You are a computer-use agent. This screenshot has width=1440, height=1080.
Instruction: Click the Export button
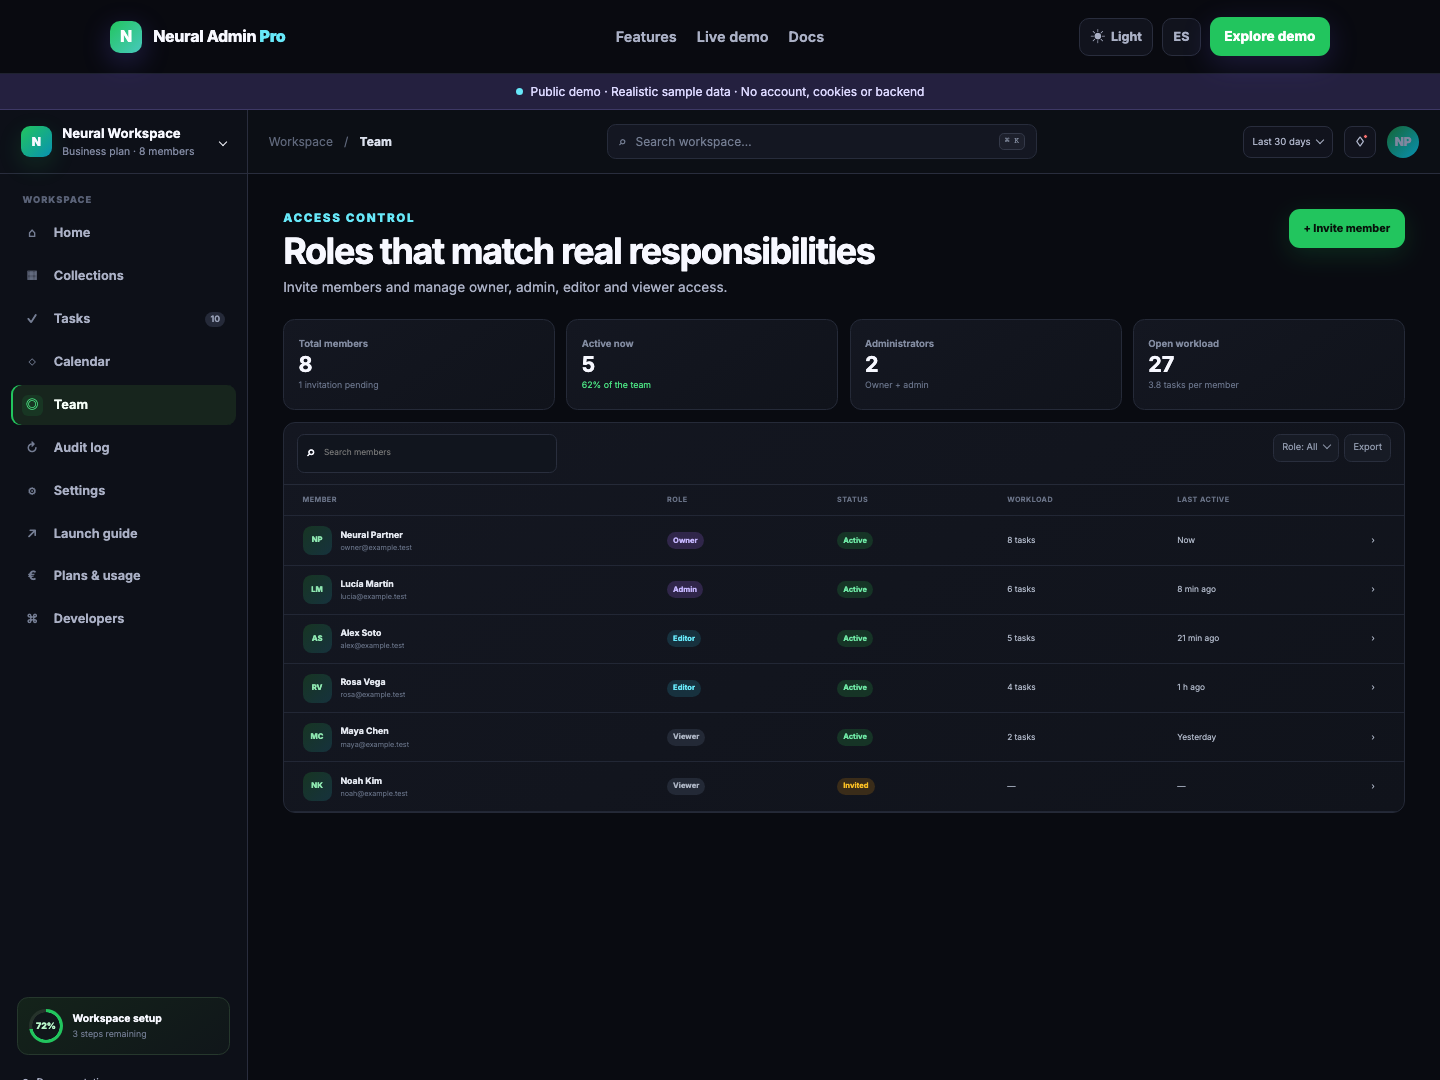click(1367, 447)
